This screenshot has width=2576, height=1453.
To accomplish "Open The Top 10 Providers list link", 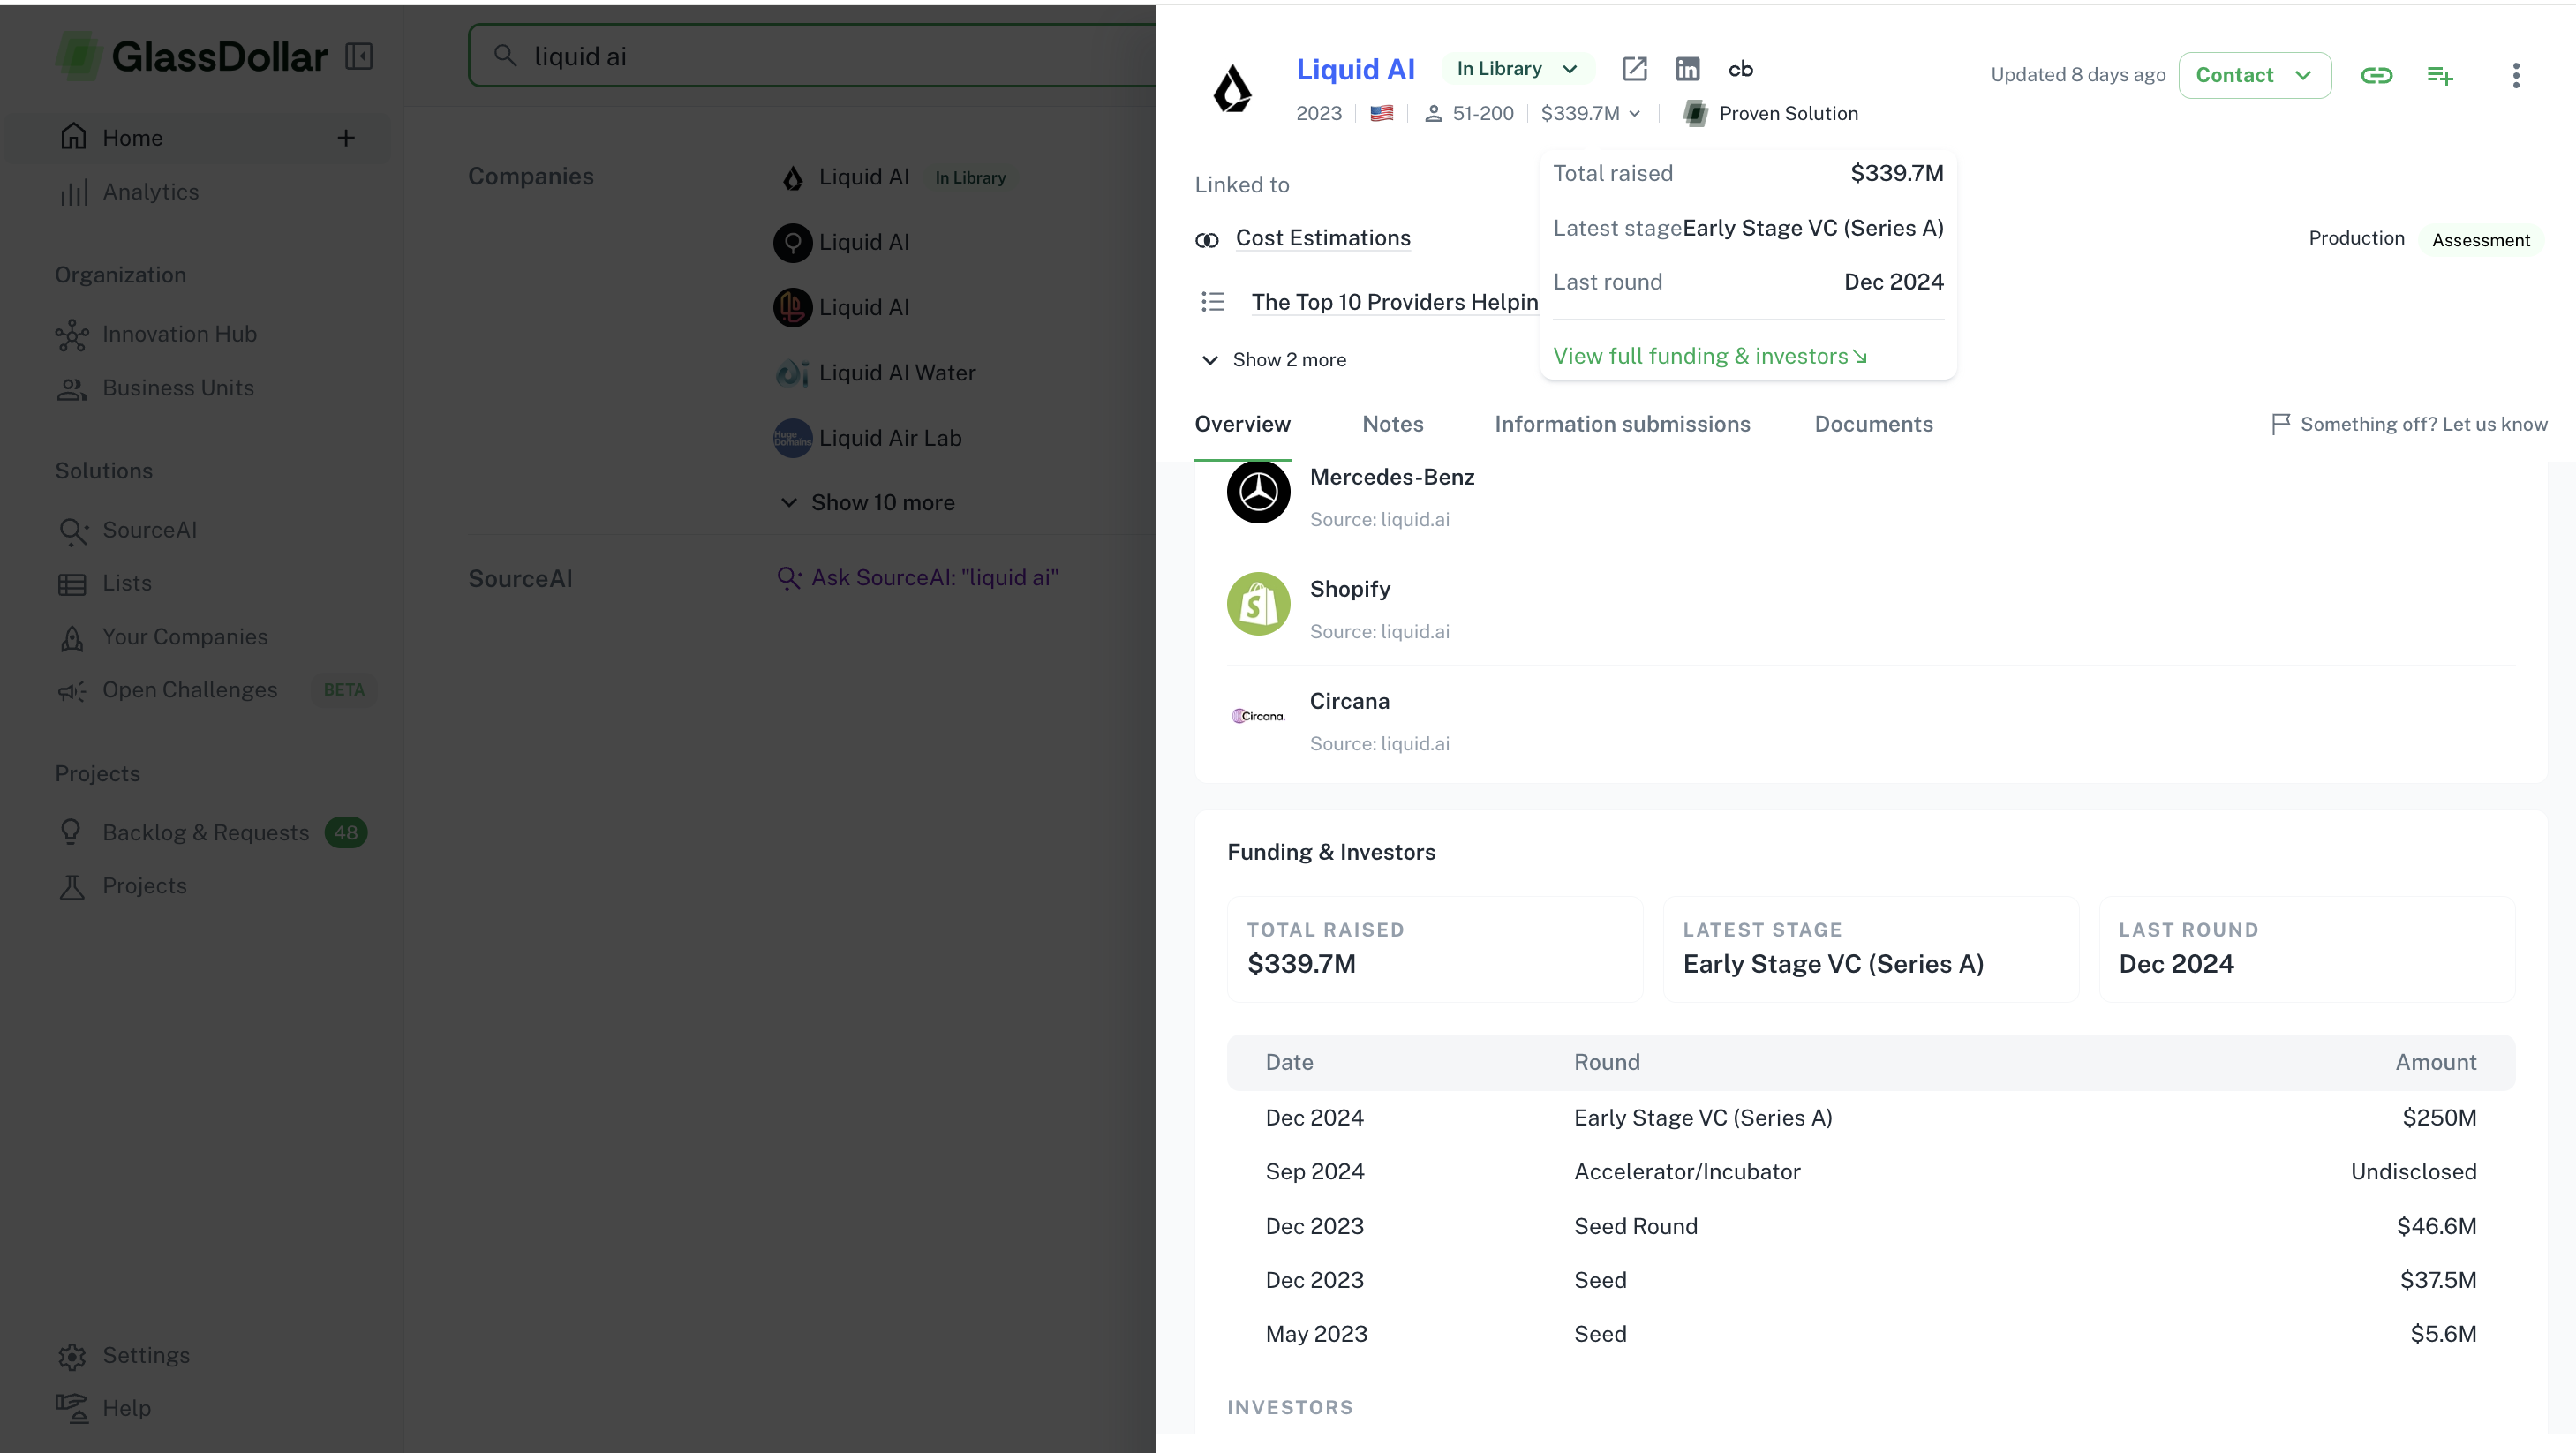I will tap(1394, 302).
